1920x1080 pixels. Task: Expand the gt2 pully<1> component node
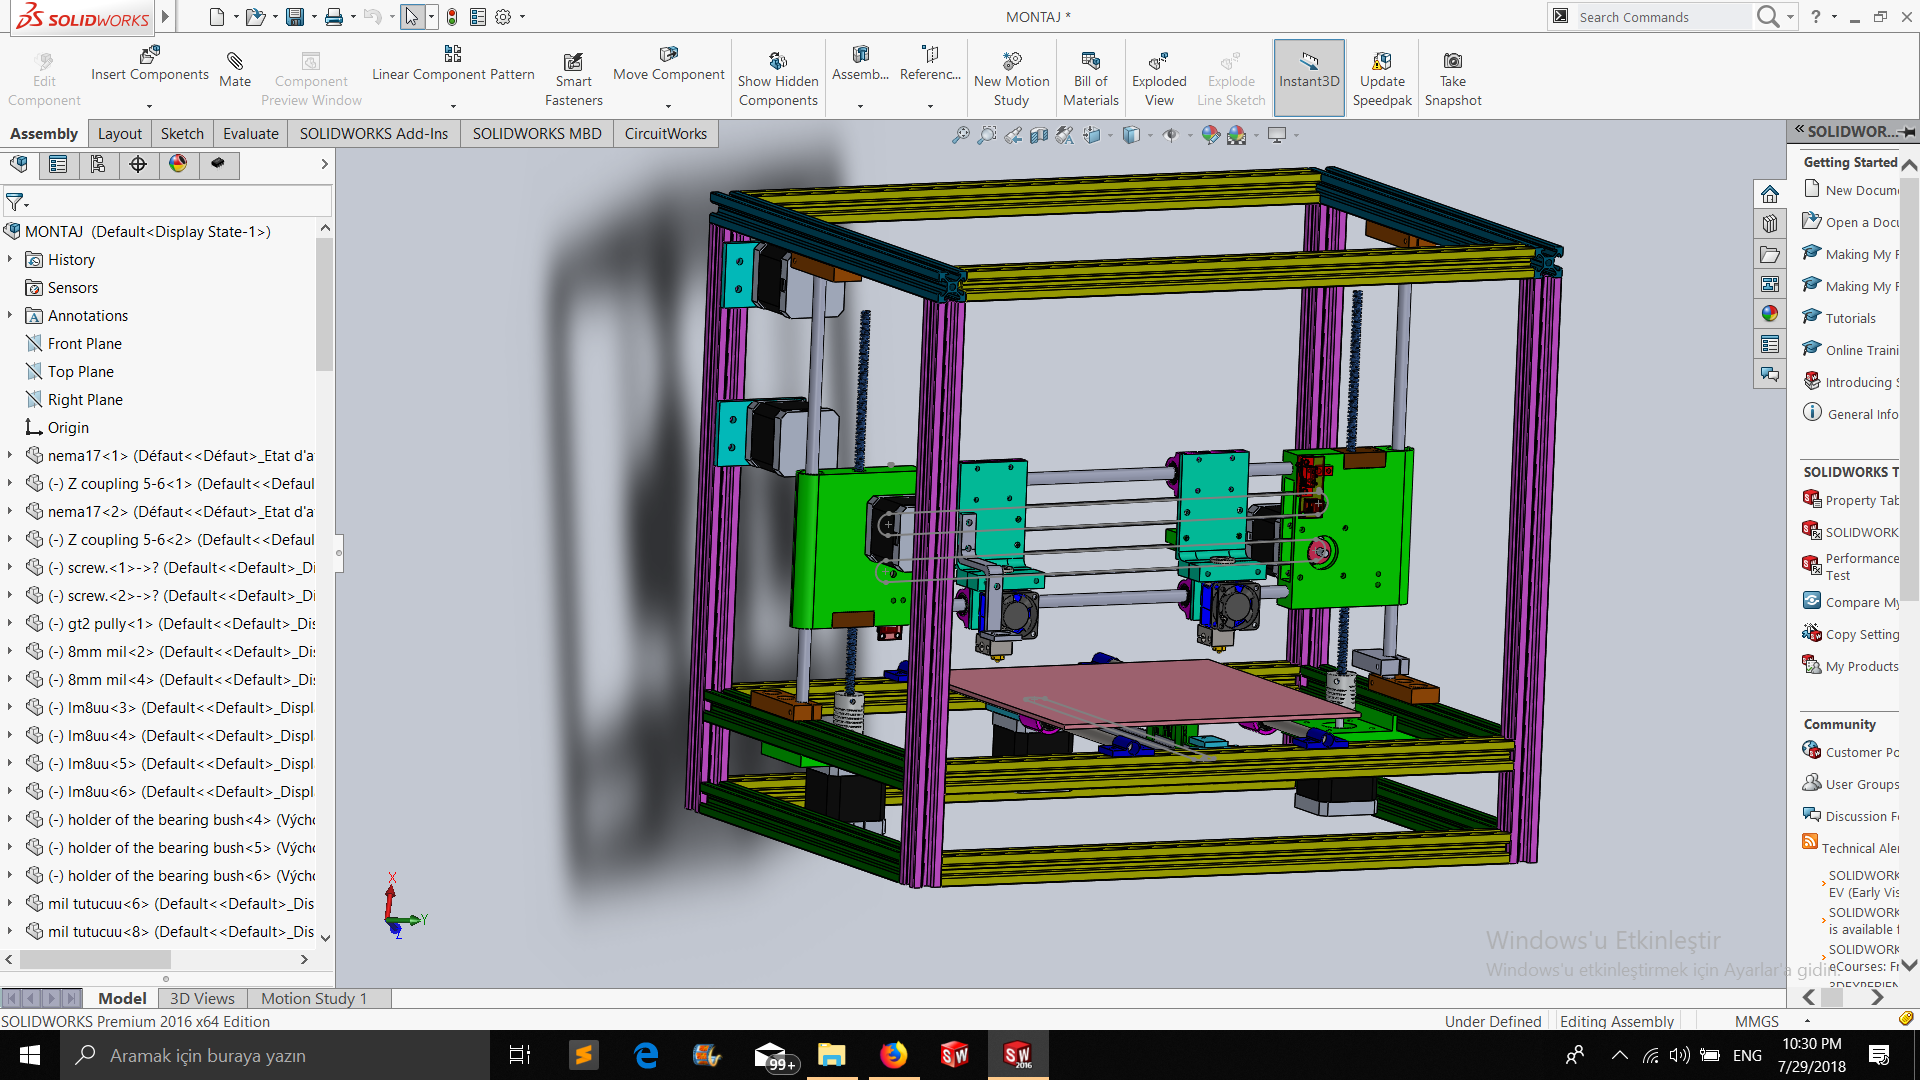click(x=10, y=623)
